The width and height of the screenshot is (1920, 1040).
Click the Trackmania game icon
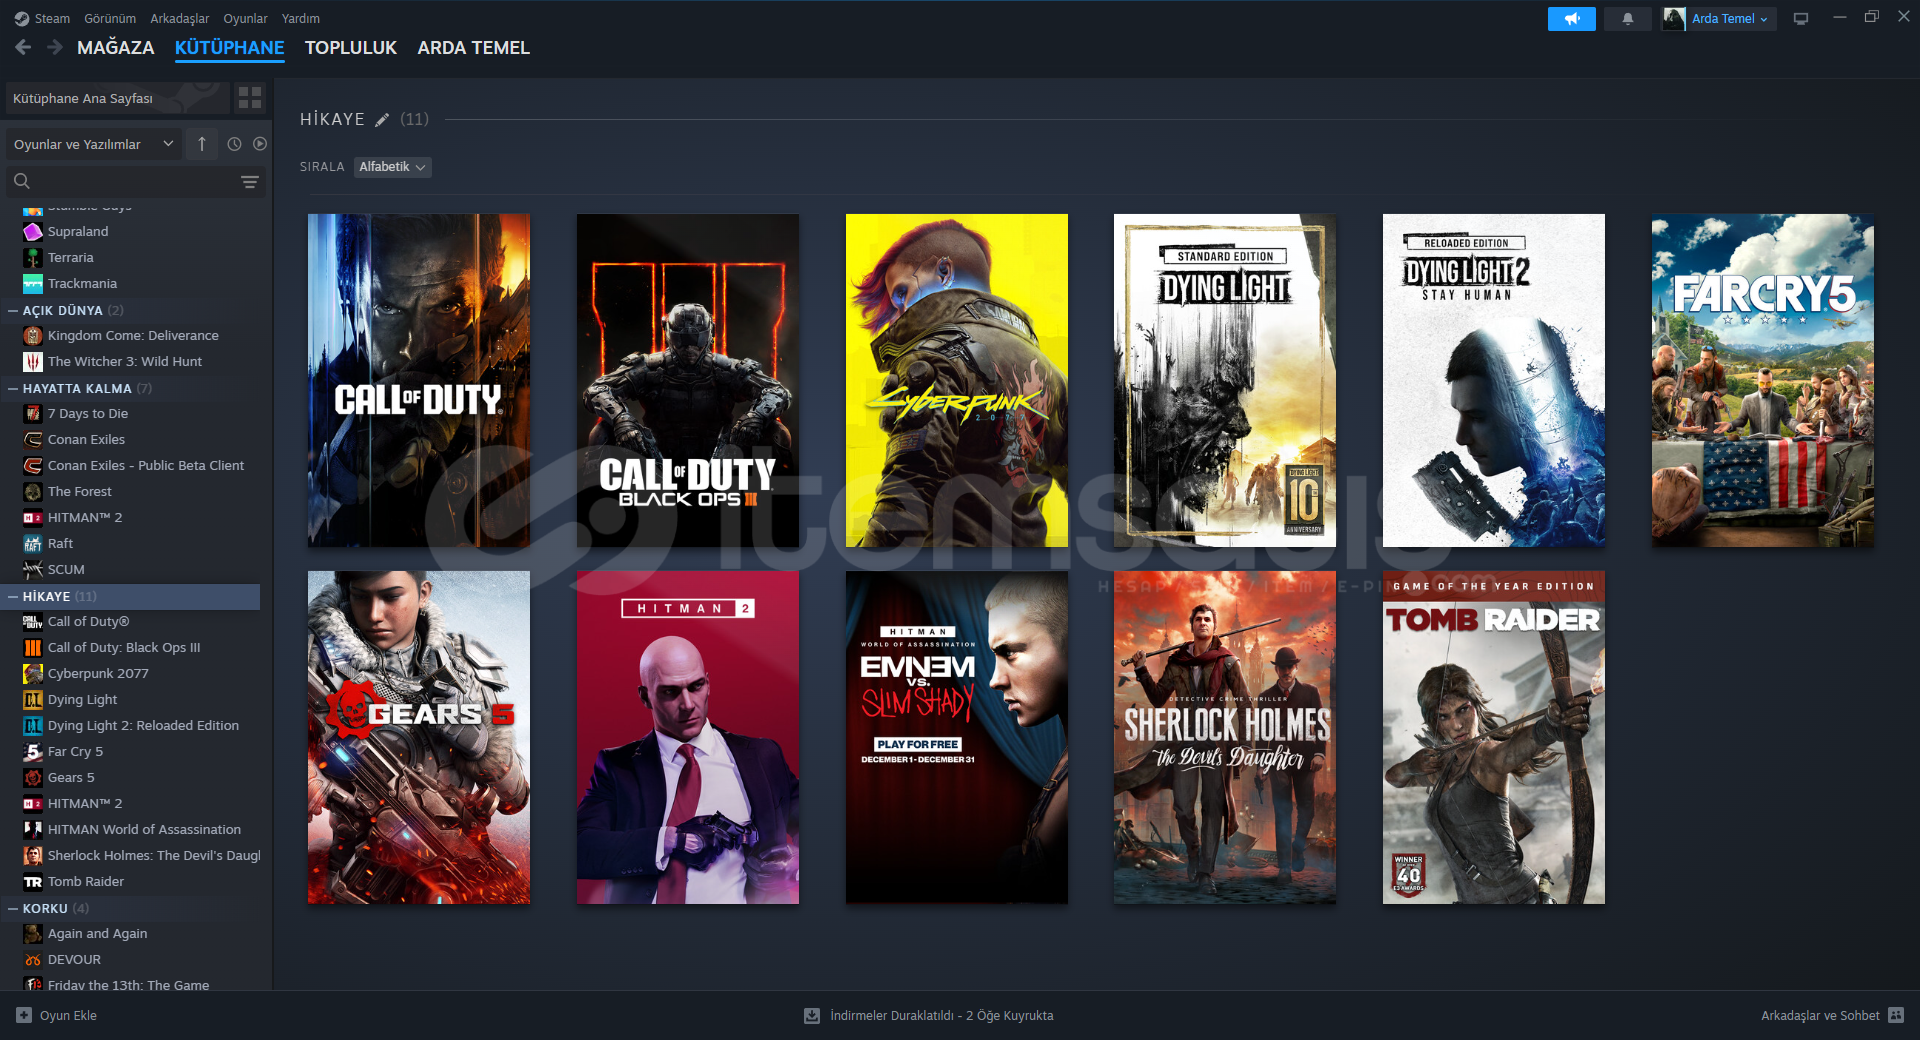33,283
